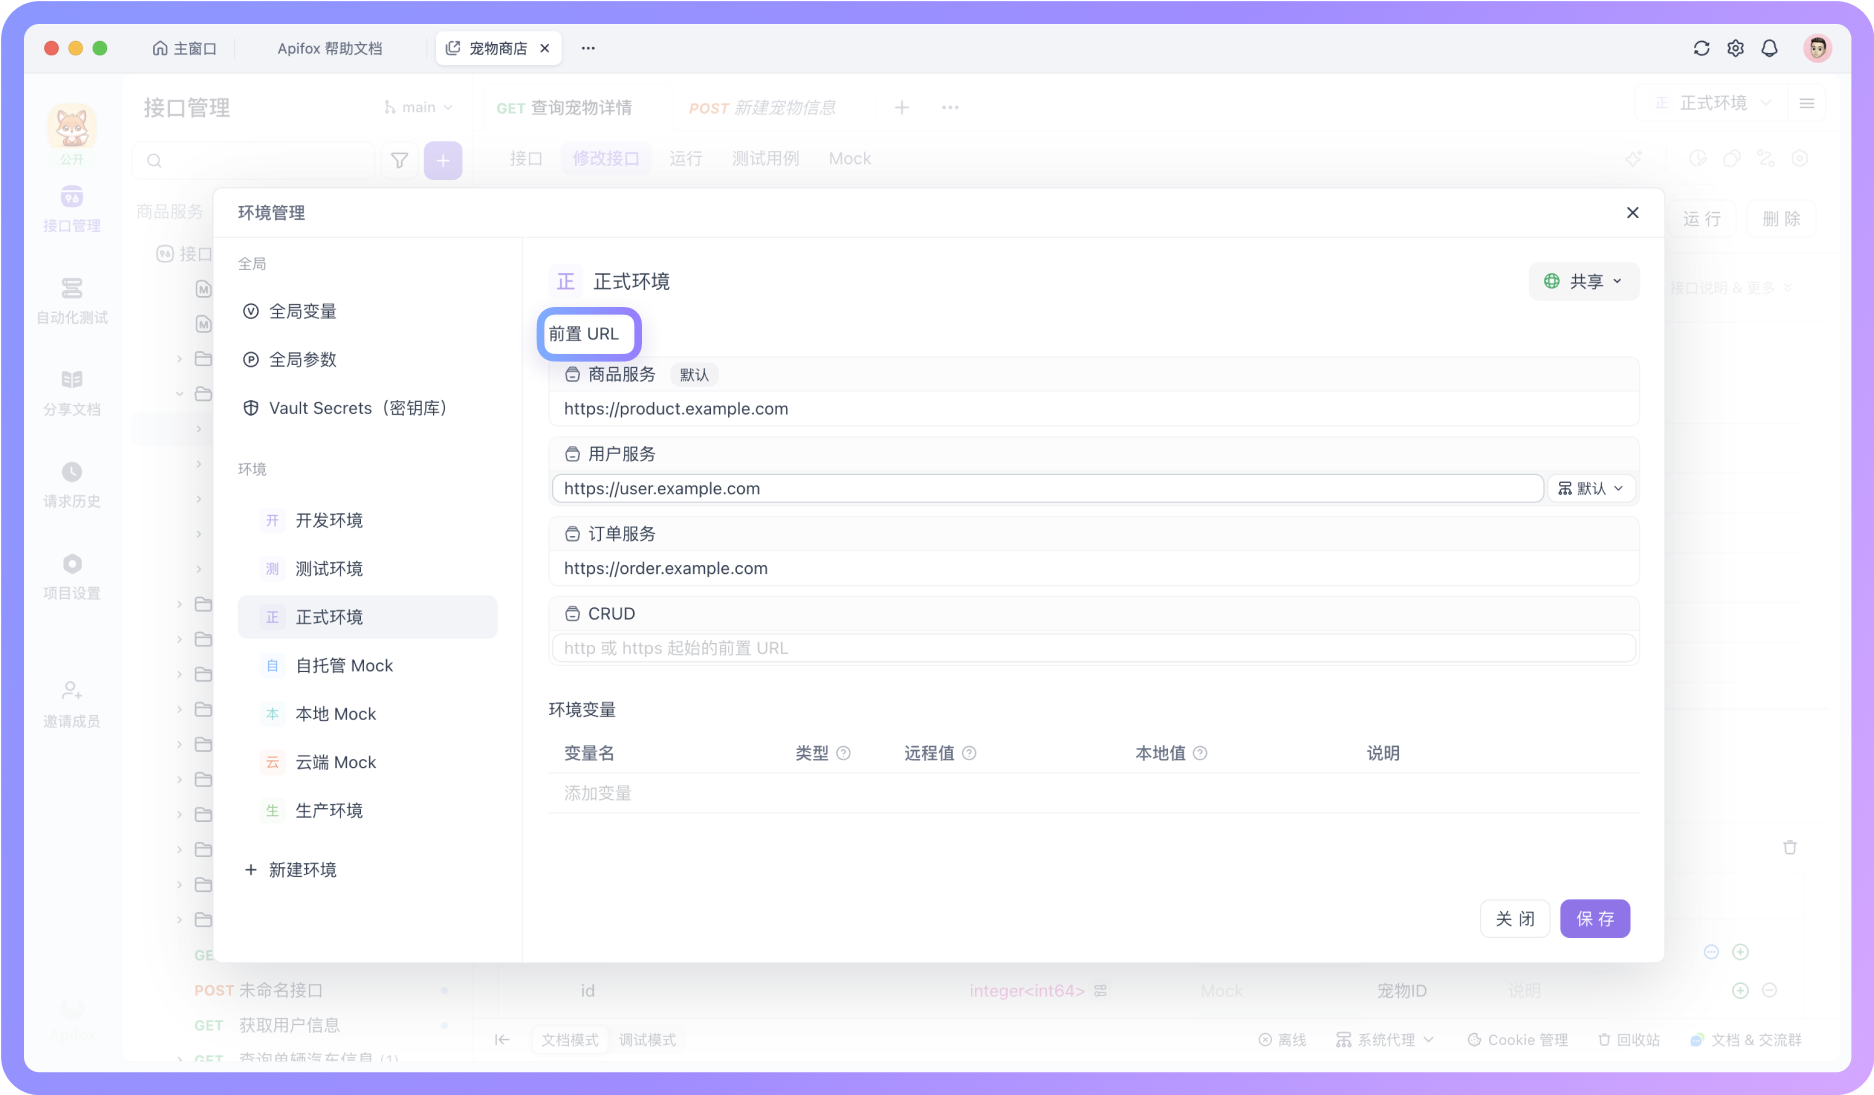This screenshot has width=1874, height=1095.
Task: Close the 环境管理 dialog
Action: [1632, 212]
